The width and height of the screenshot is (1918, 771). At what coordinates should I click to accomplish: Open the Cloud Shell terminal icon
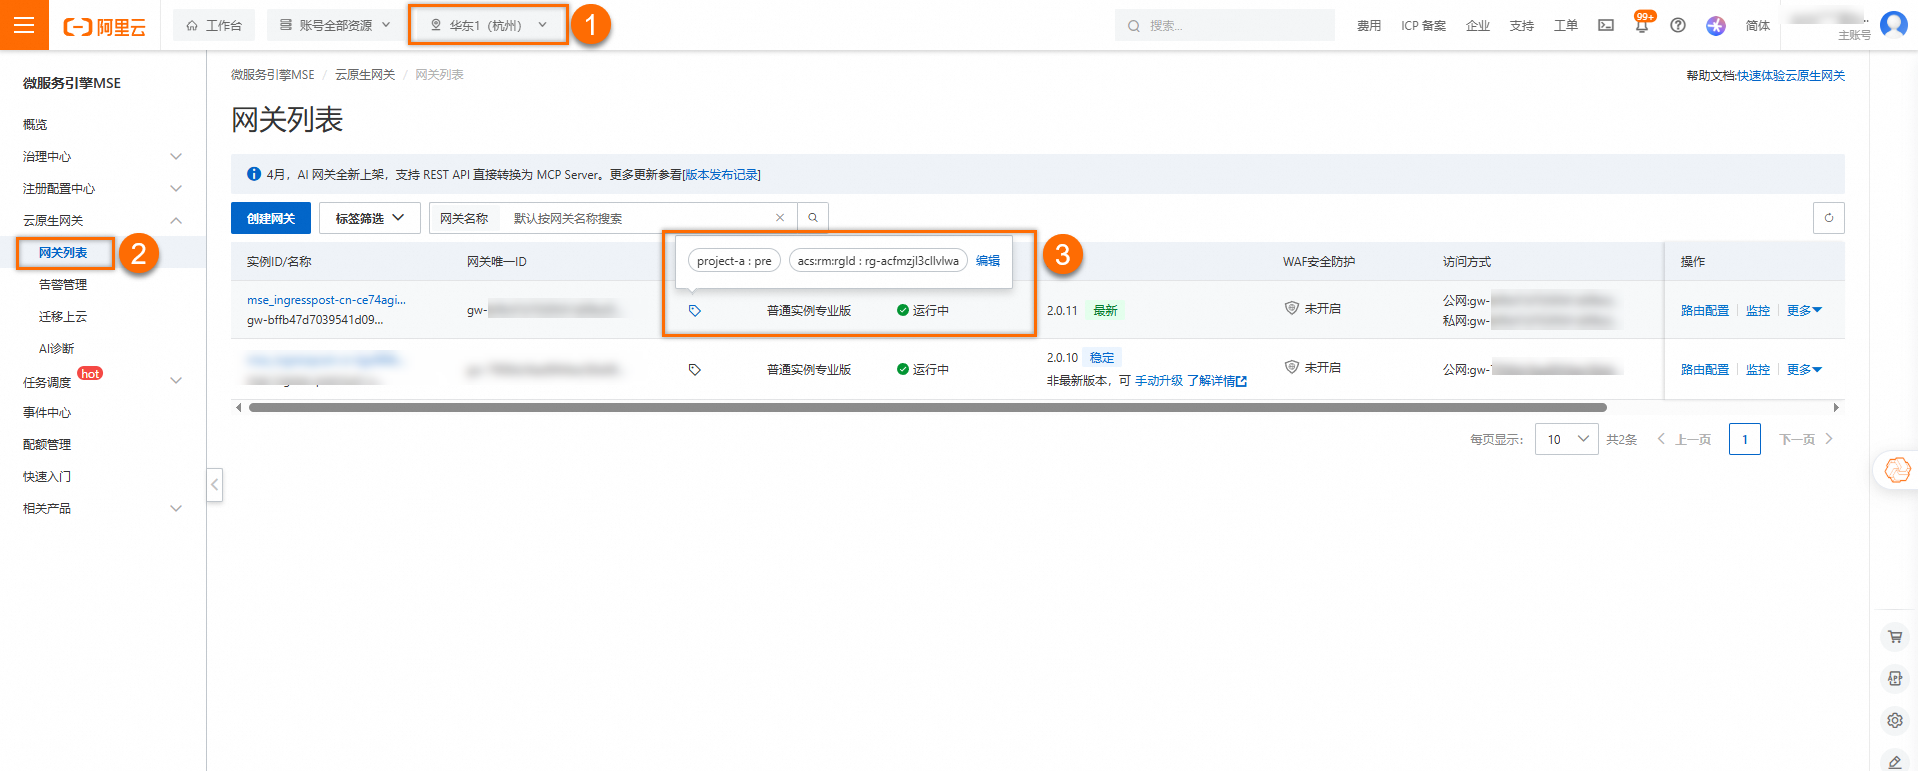(1605, 26)
